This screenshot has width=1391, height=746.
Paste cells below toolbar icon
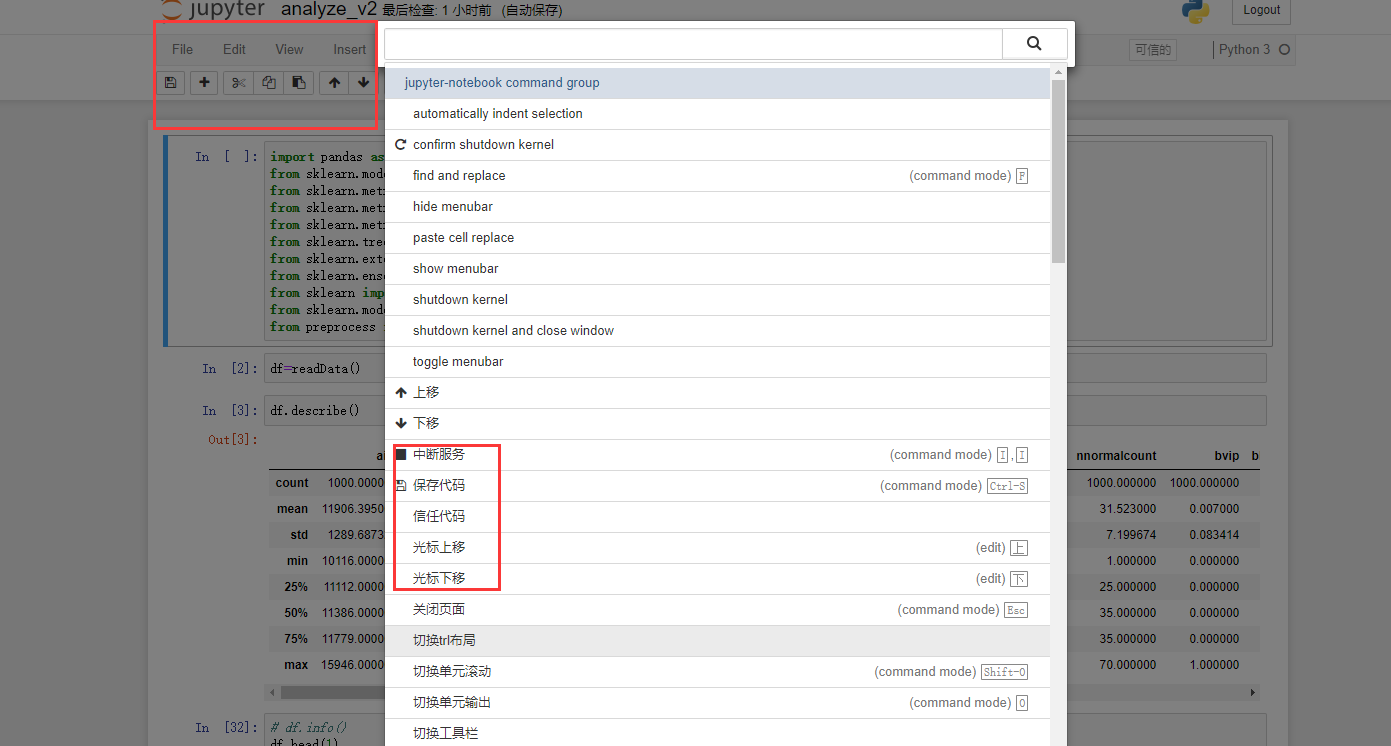coord(298,83)
